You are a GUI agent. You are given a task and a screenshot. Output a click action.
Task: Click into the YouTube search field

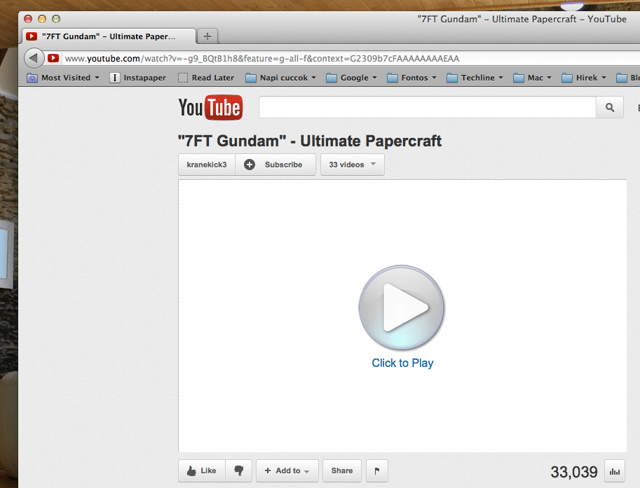click(427, 107)
